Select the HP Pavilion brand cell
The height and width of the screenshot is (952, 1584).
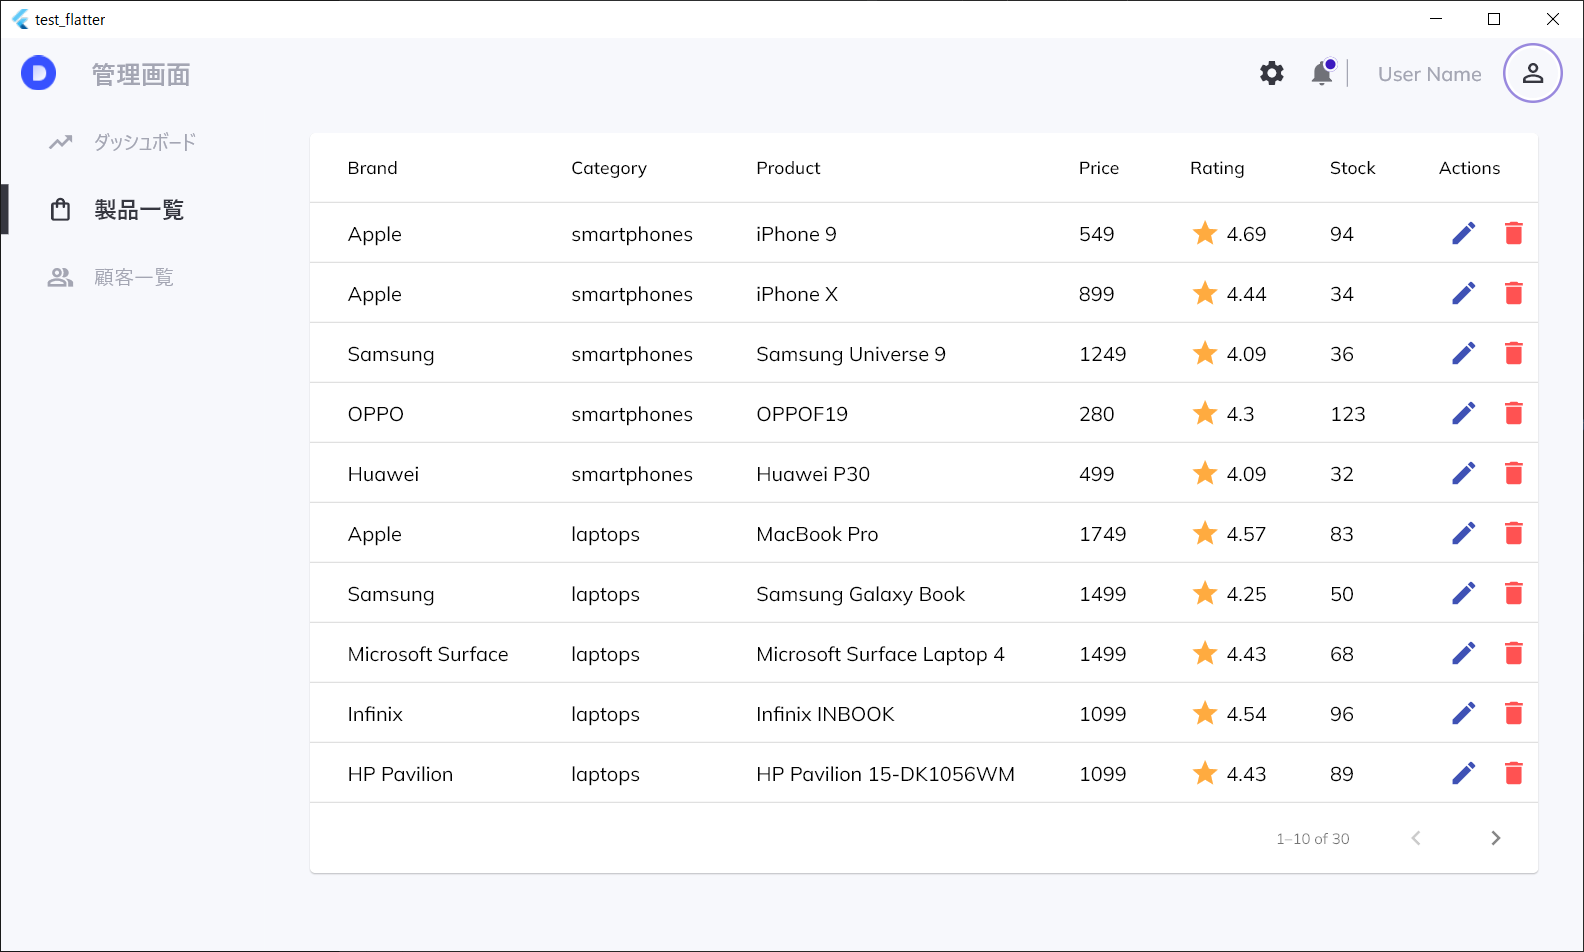point(400,774)
